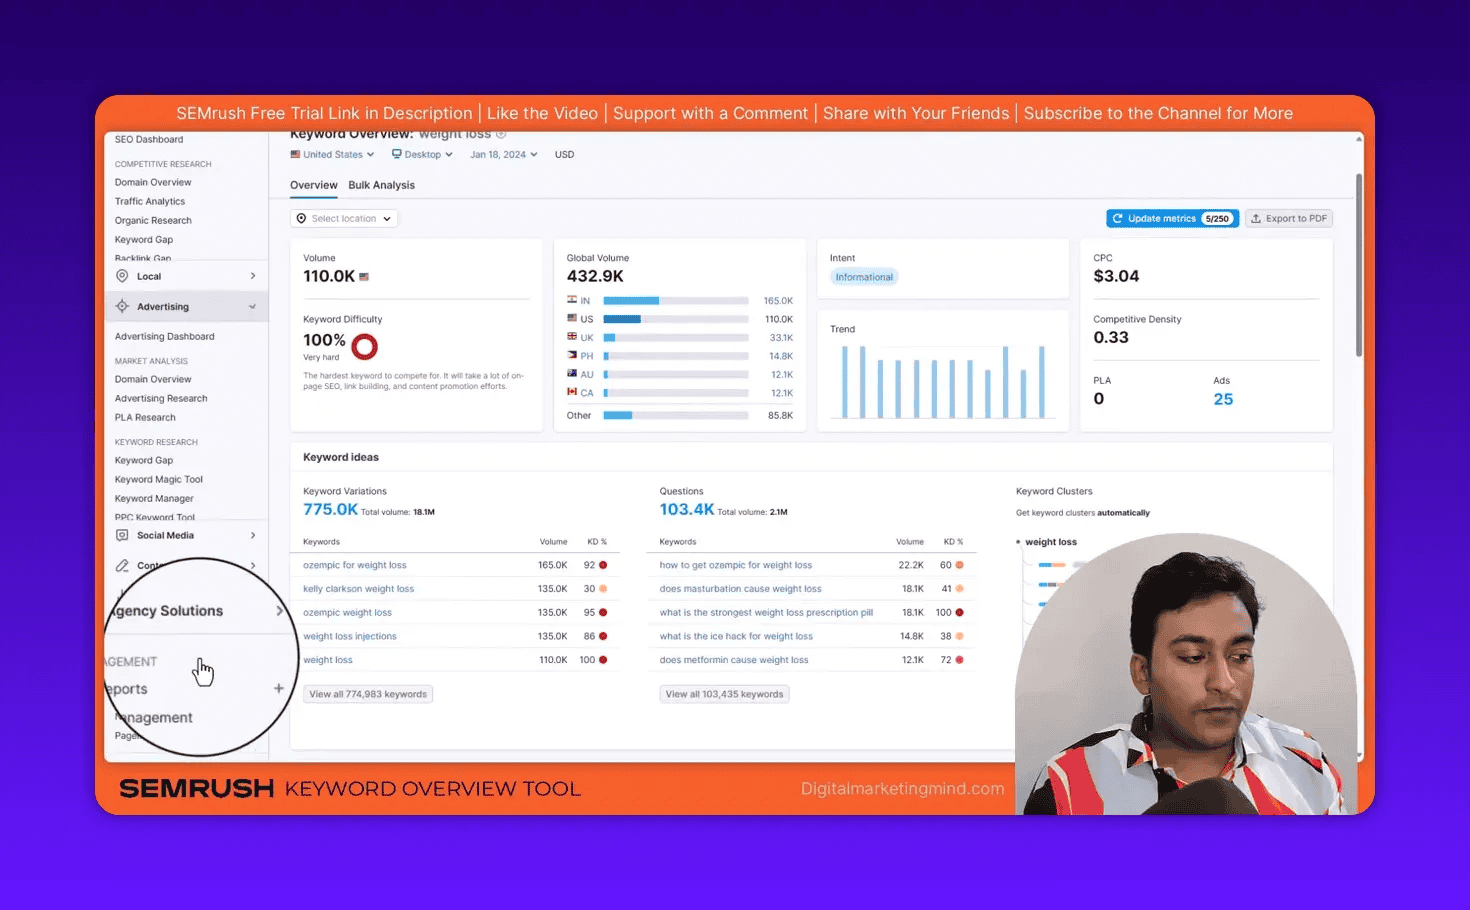Click the plus icon next to Reports
This screenshot has height=910, width=1470.
(x=279, y=688)
